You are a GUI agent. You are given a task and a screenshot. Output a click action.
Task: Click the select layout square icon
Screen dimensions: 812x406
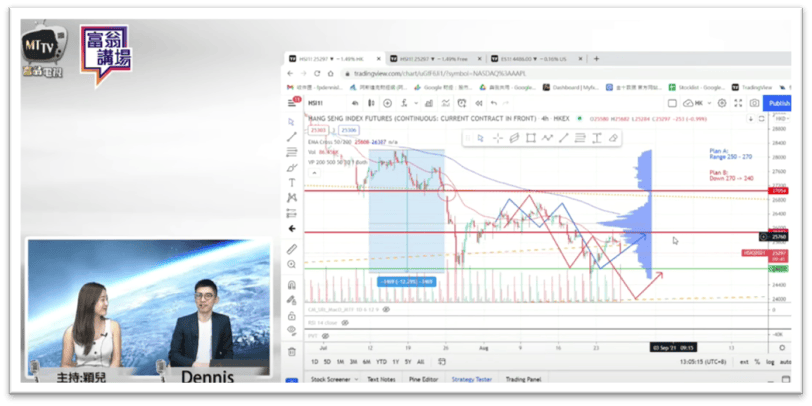[672, 103]
